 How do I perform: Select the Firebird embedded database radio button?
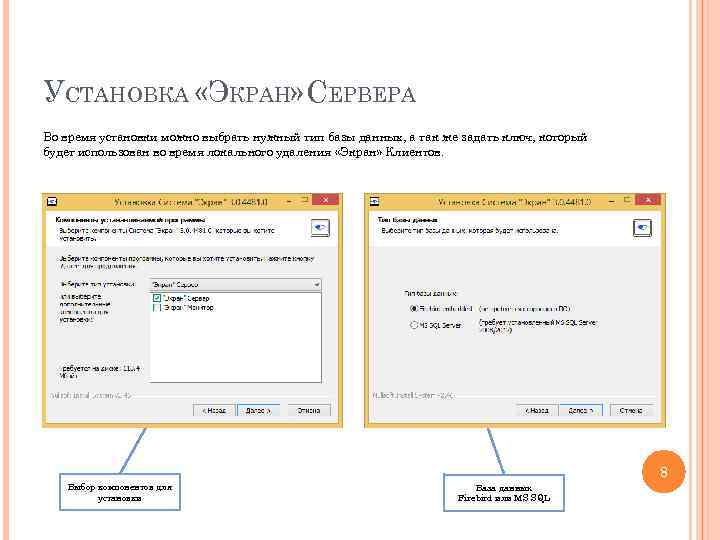click(413, 309)
